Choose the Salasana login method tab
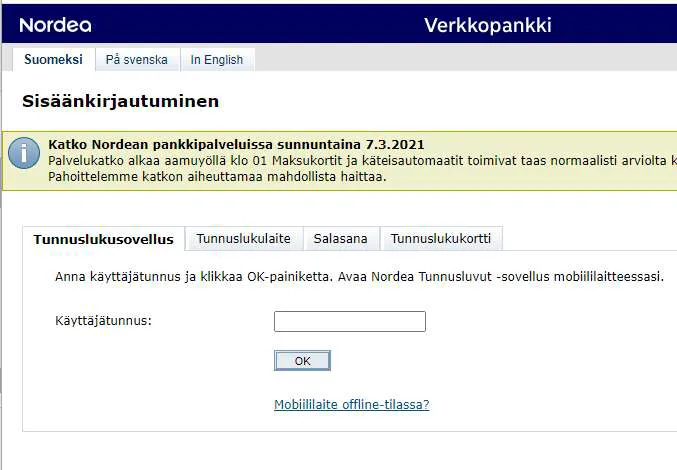This screenshot has width=677, height=470. [x=340, y=239]
